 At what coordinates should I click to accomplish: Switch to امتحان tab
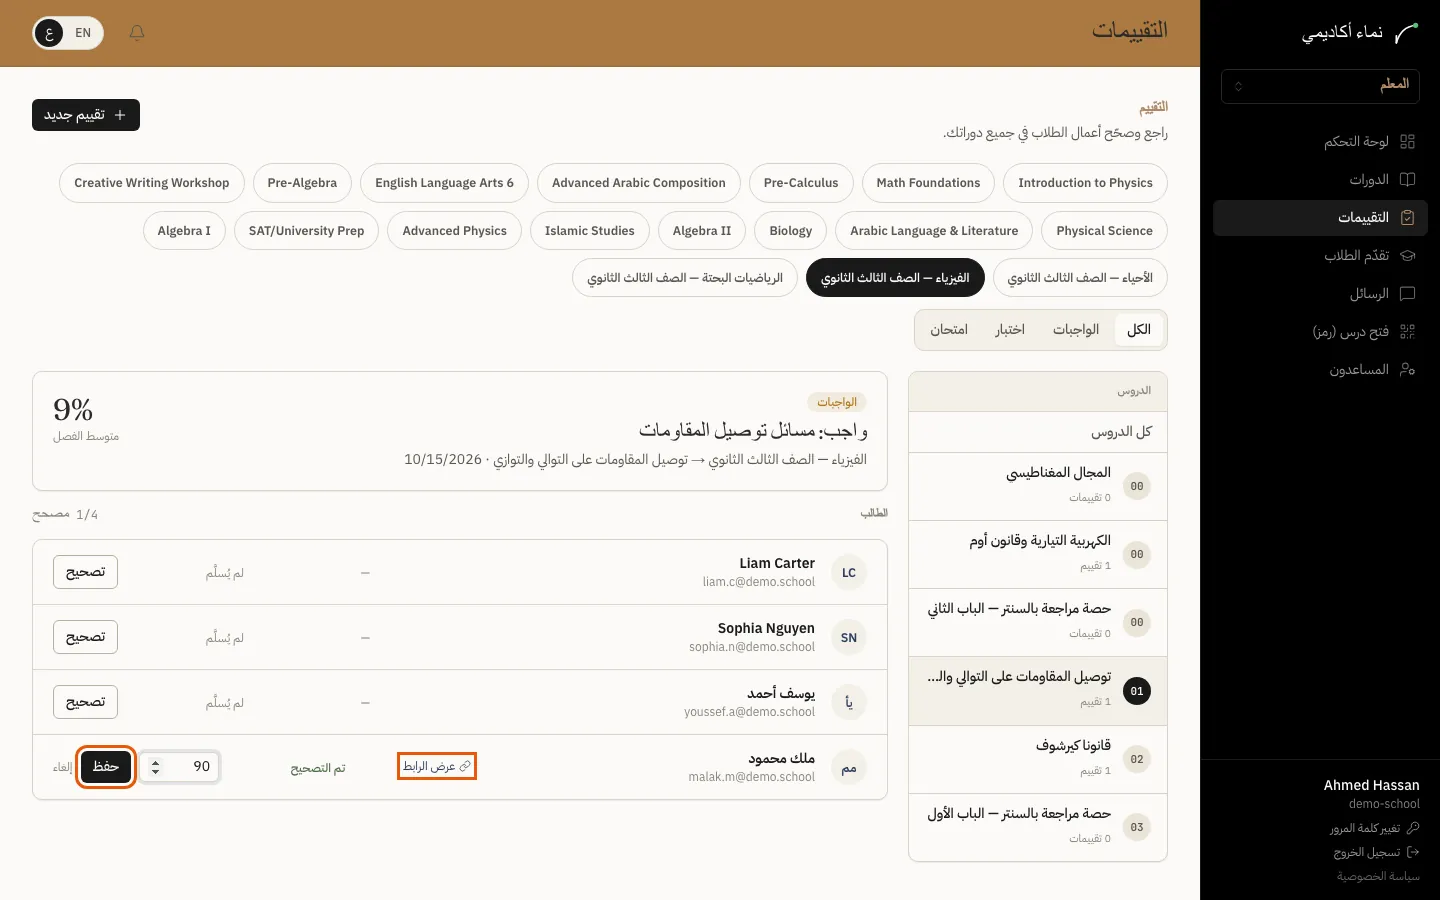(949, 330)
